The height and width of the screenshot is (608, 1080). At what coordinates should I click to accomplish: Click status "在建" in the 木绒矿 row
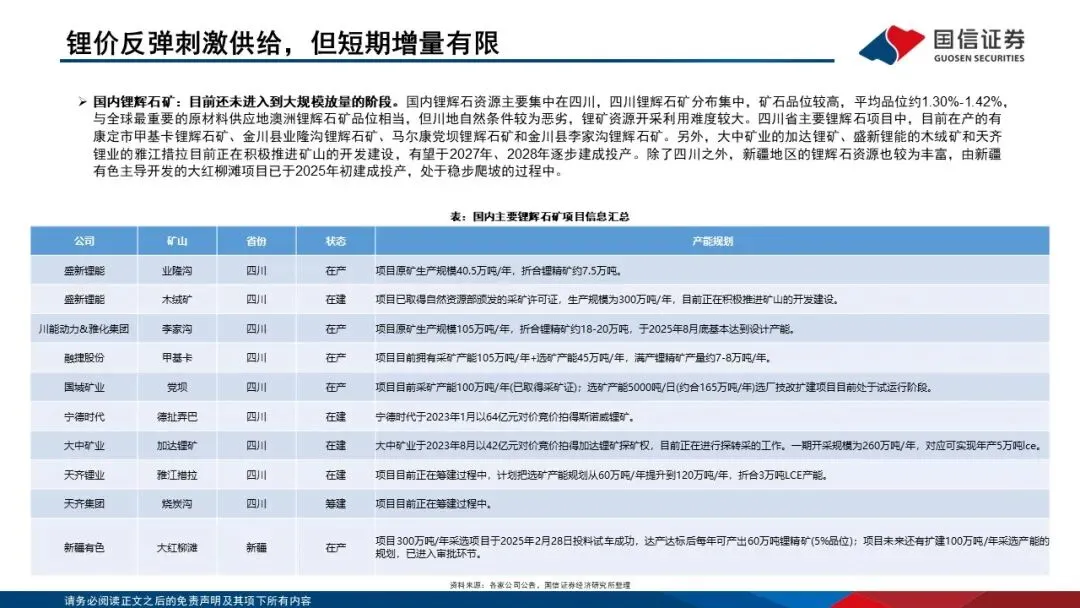[x=335, y=300]
